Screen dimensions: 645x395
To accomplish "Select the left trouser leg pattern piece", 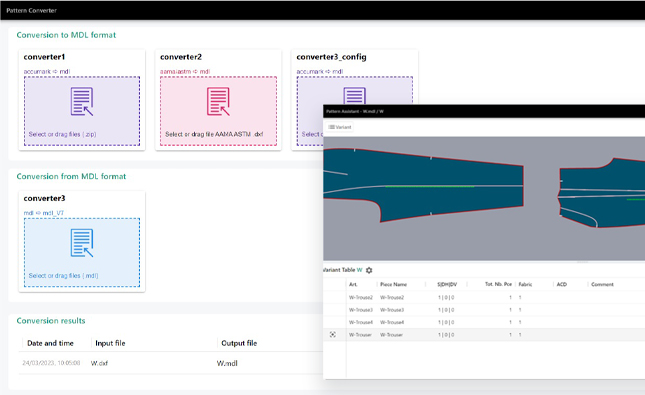I will point(424,185).
